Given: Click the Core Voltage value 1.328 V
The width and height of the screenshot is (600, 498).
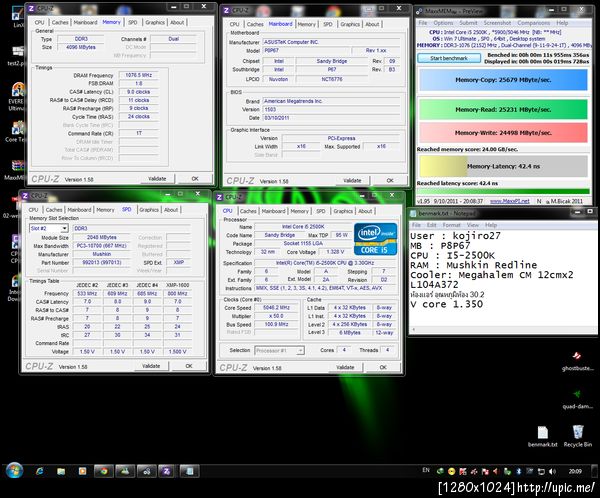Looking at the screenshot, I should [x=335, y=252].
